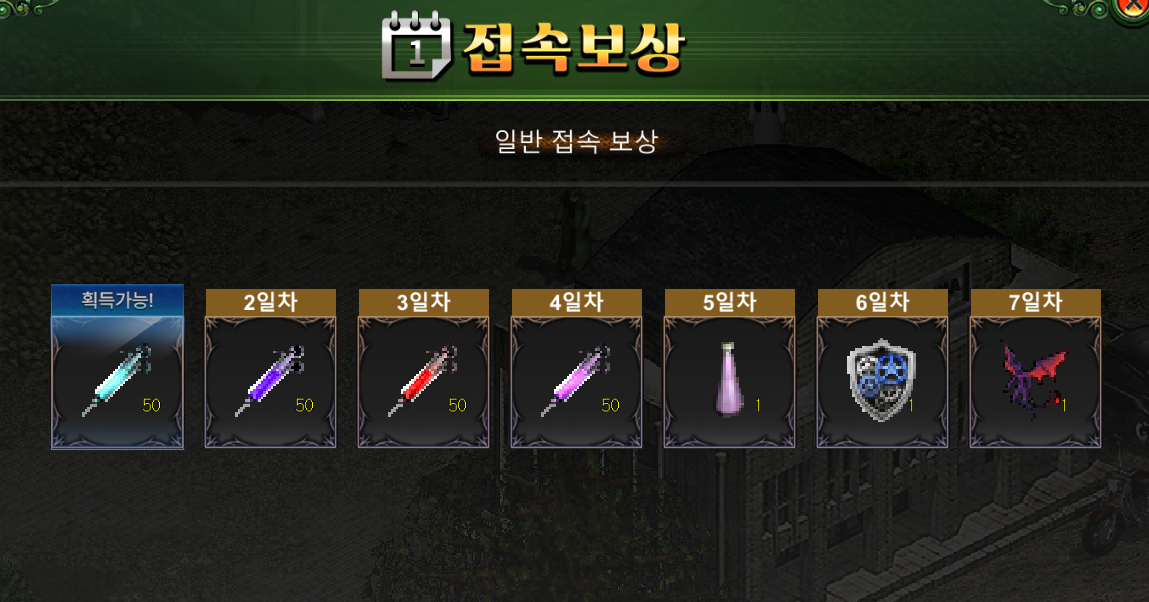Screen dimensions: 1149x602
Task: Click the 일반 접속 보상 section title
Action: pos(576,141)
